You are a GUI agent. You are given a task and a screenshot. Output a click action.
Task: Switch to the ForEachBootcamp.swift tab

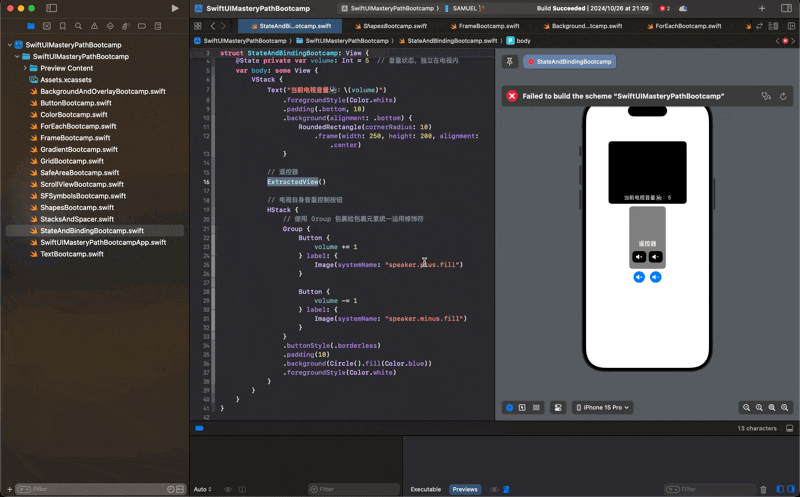(x=684, y=26)
